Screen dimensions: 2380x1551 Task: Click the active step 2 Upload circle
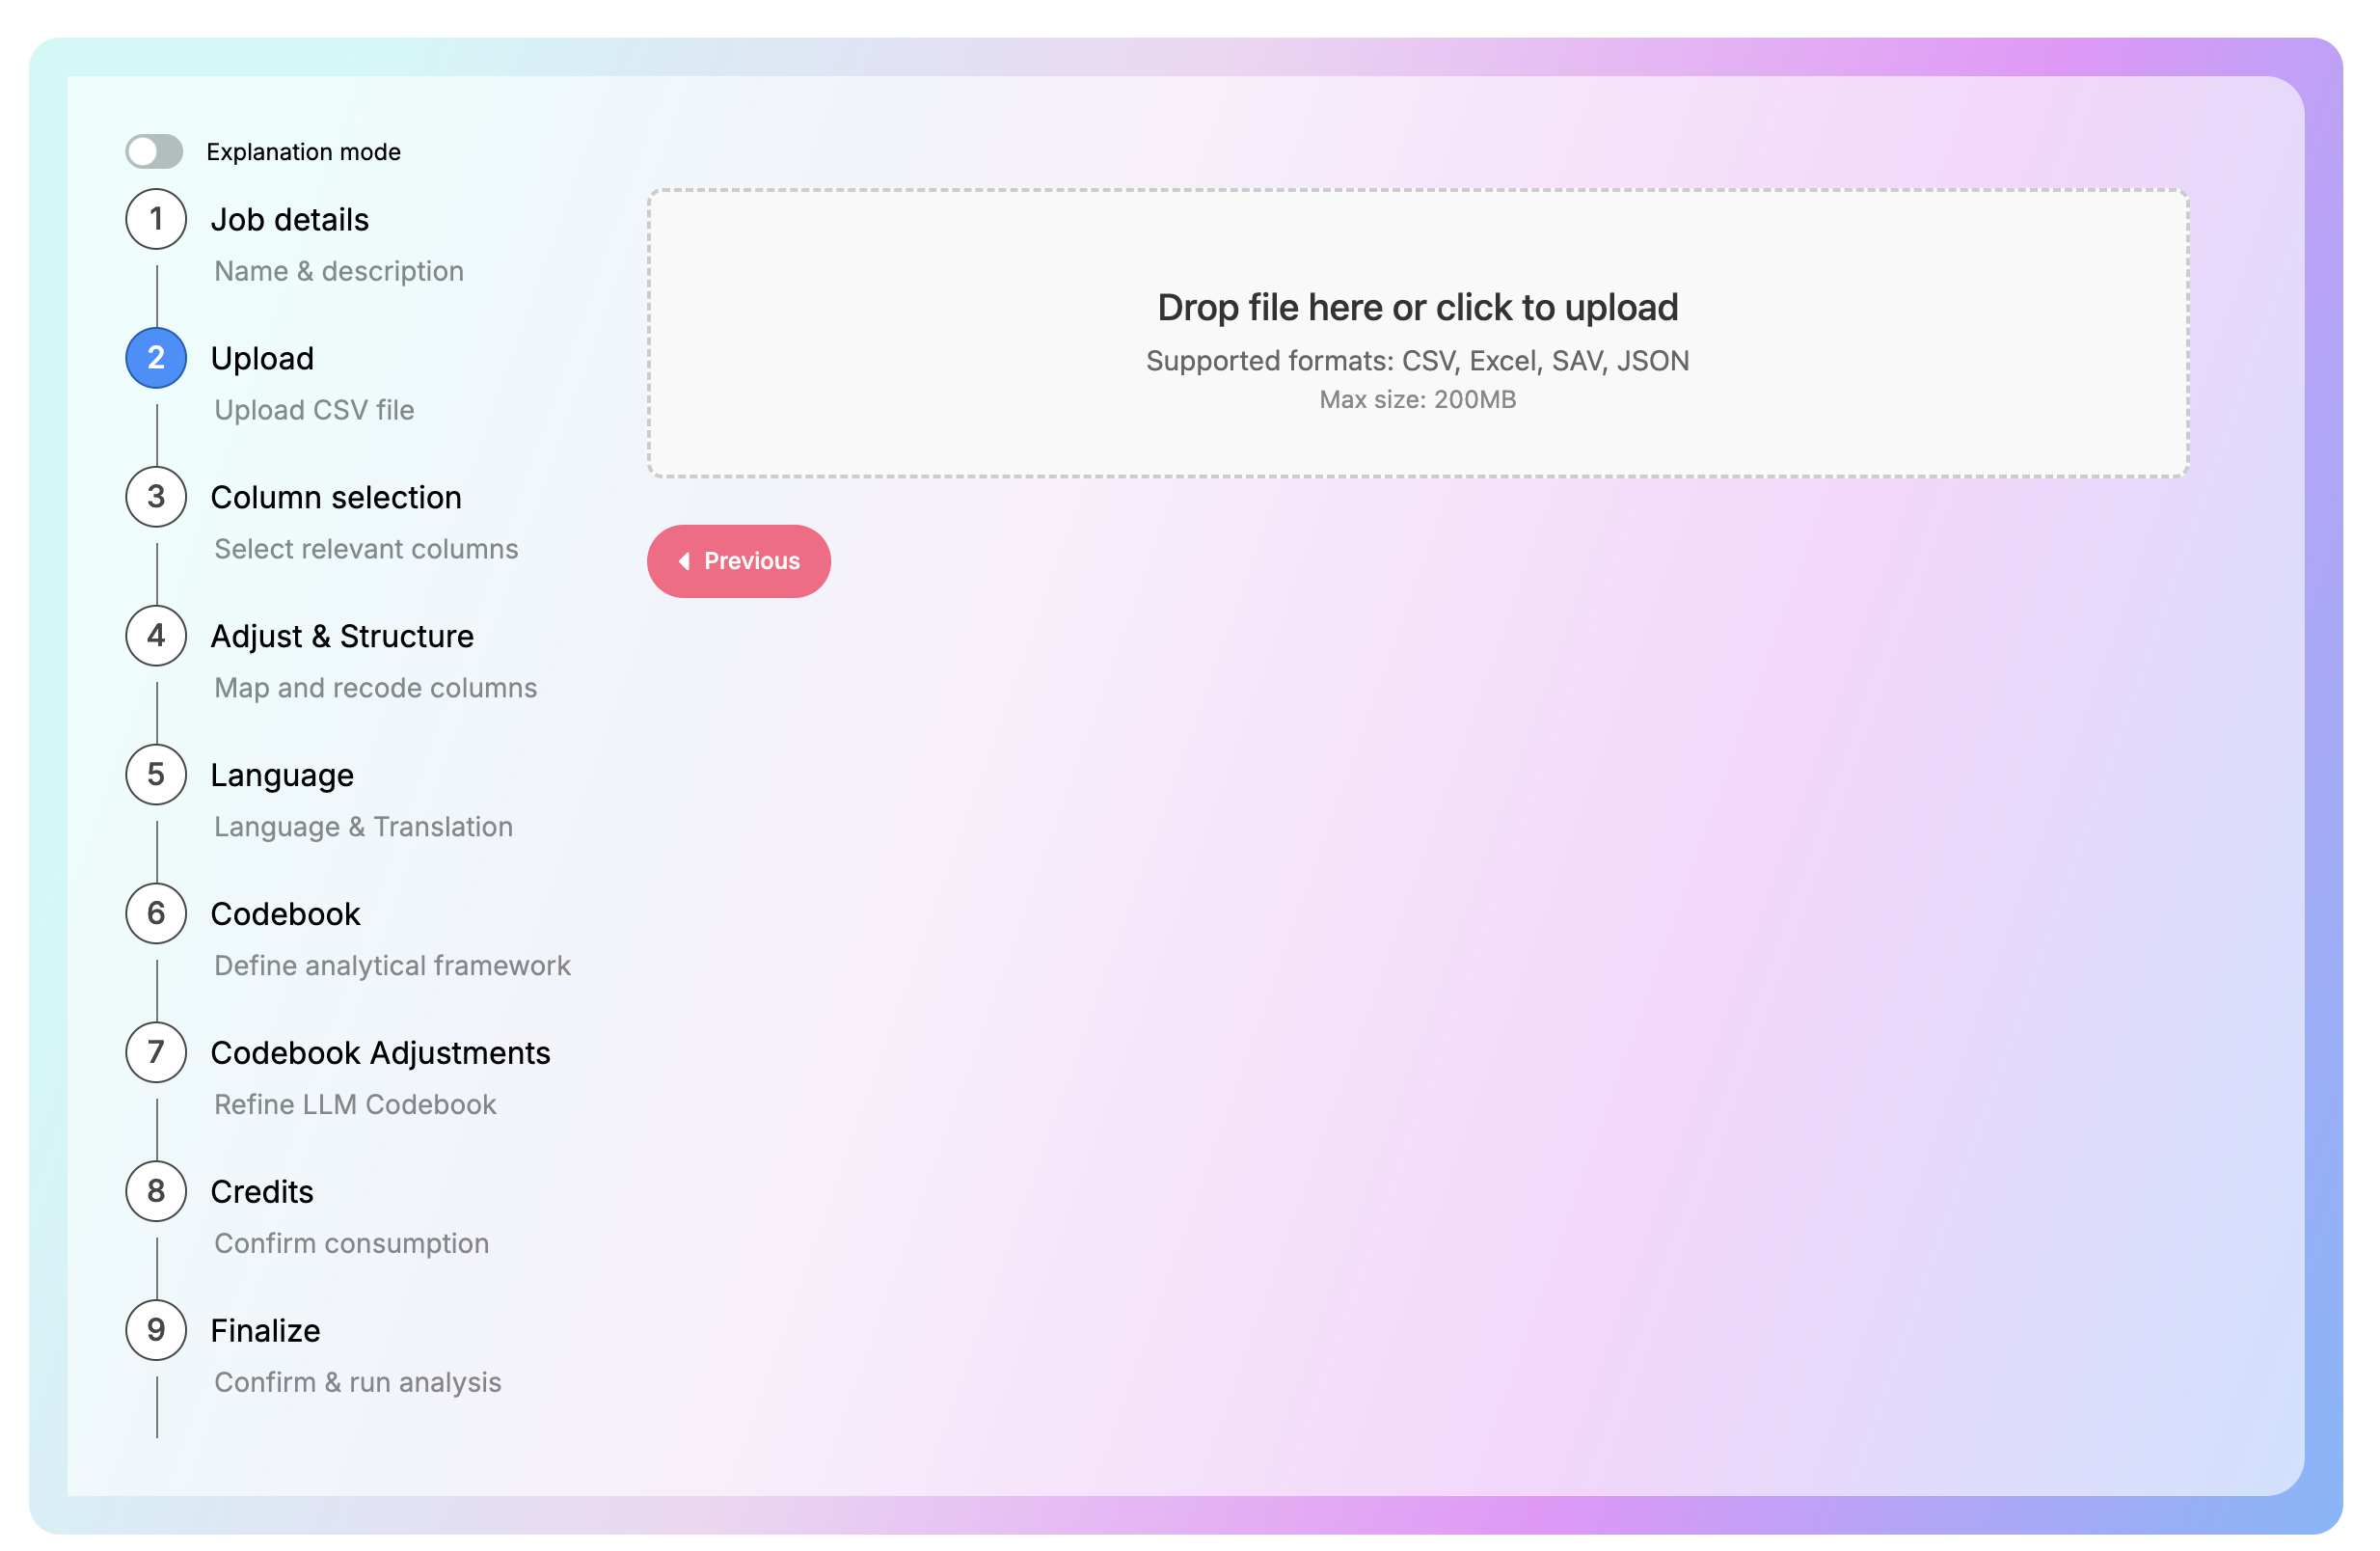(x=155, y=358)
